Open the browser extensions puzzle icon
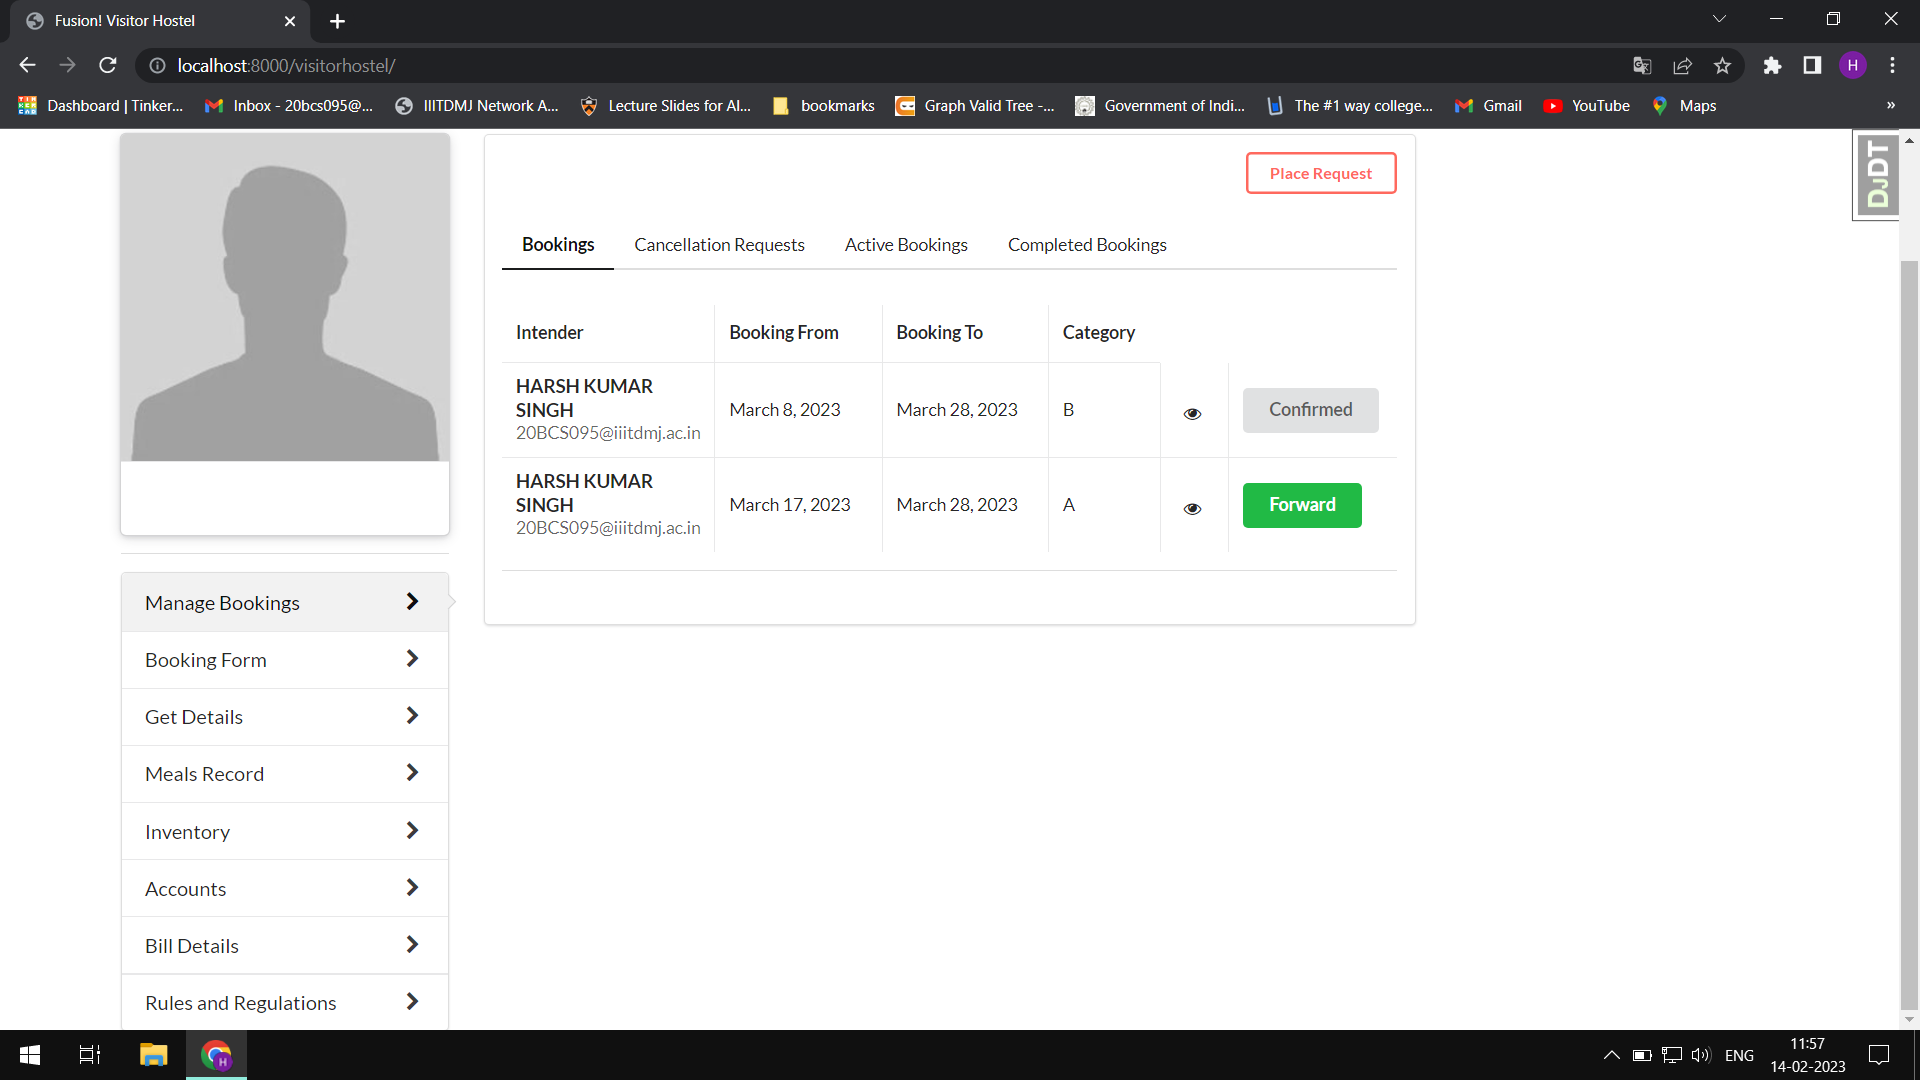Viewport: 1920px width, 1080px height. point(1772,65)
